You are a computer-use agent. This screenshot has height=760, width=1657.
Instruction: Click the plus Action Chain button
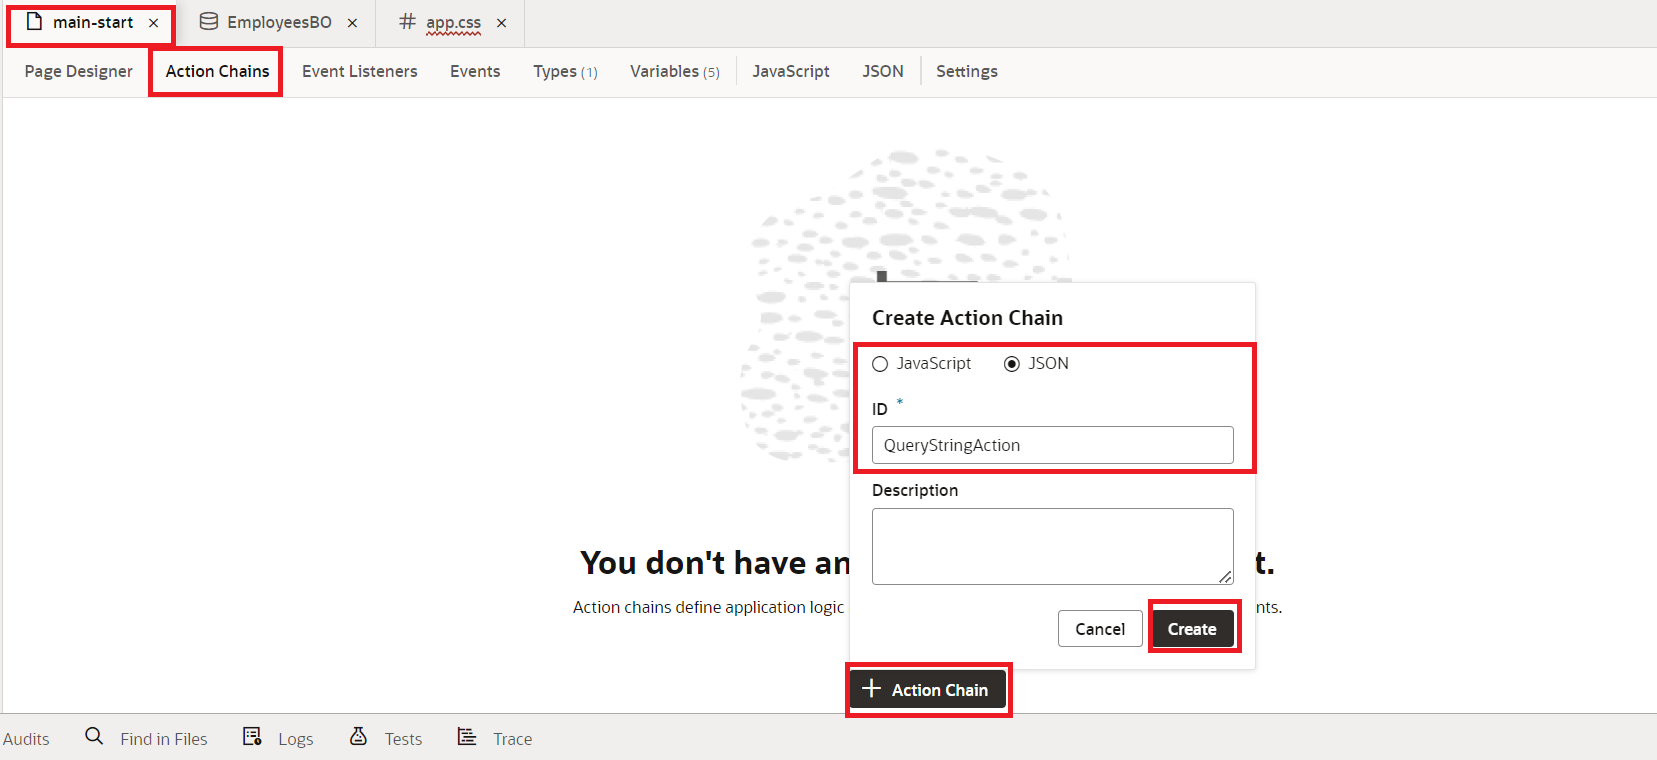tap(927, 690)
